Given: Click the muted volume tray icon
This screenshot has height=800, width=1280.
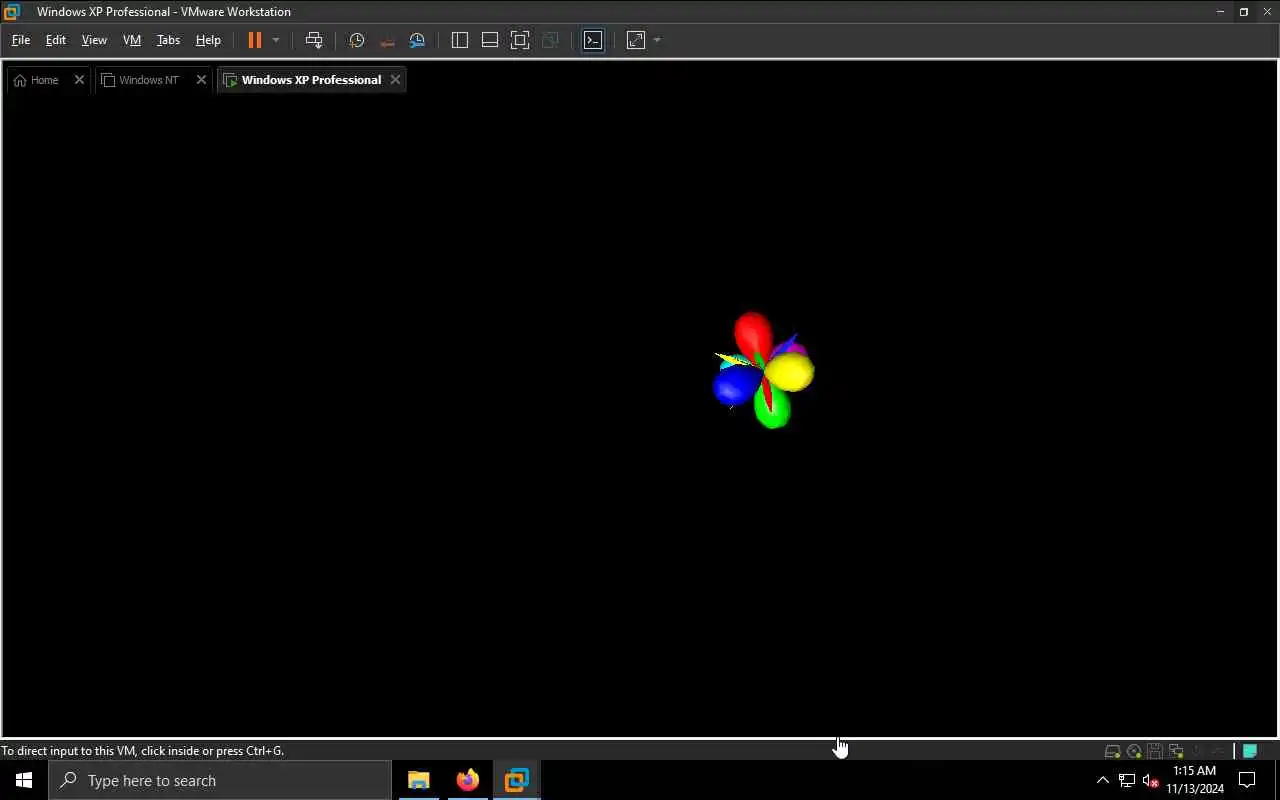Looking at the screenshot, I should [1151, 780].
